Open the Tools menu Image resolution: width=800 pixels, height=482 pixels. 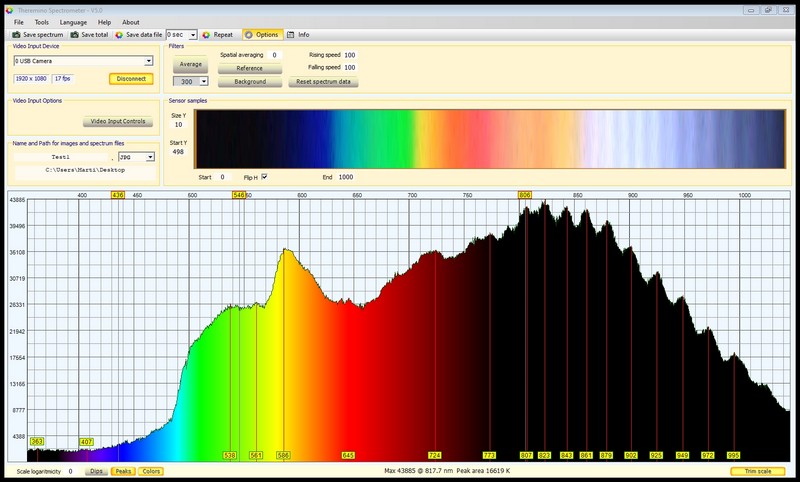pos(41,21)
